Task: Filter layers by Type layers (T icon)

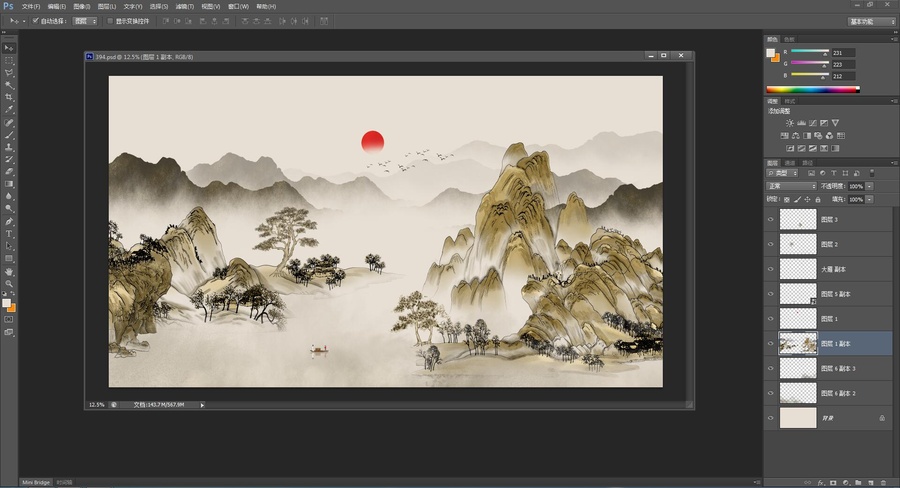Action: click(x=833, y=173)
